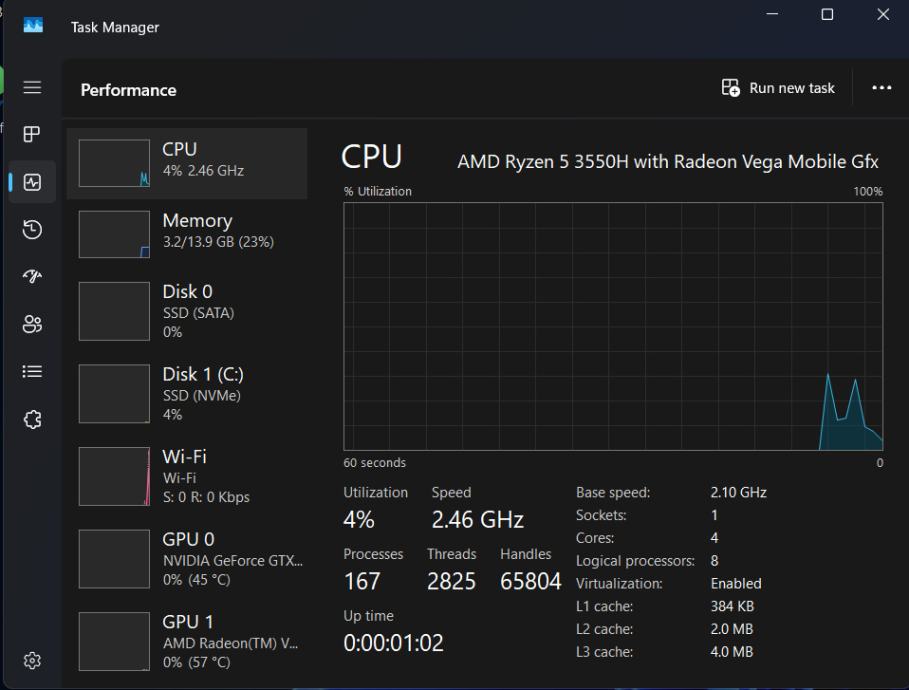The image size is (909, 690).
Task: Click the CPU utilization graph
Action: pyautogui.click(x=613, y=326)
